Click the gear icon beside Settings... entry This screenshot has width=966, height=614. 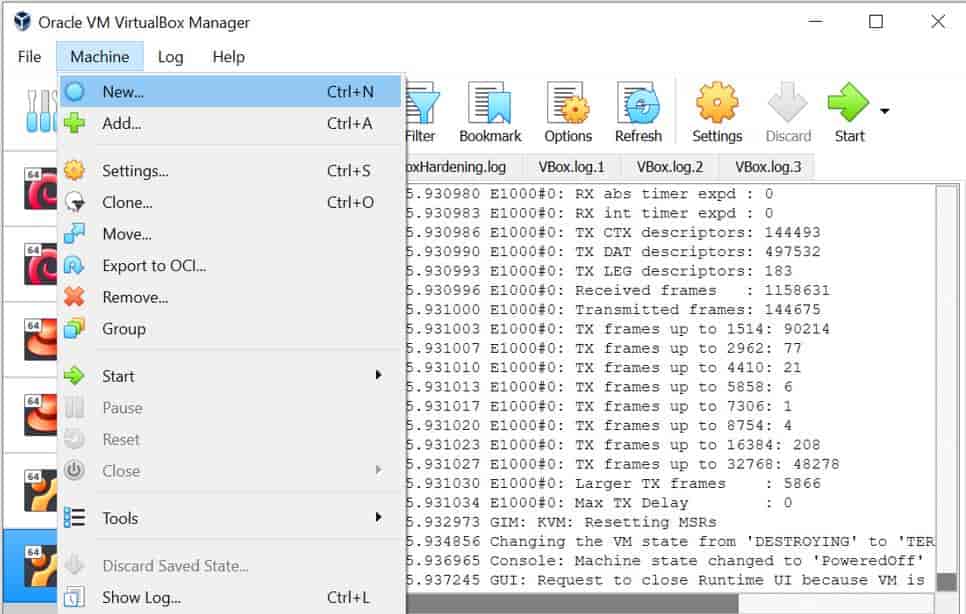pos(75,171)
